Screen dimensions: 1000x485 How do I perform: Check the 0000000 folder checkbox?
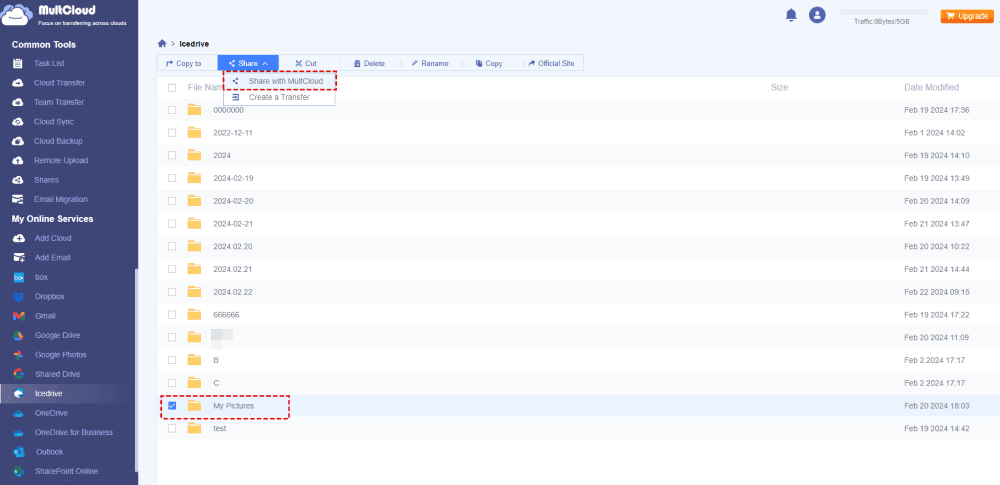172,110
